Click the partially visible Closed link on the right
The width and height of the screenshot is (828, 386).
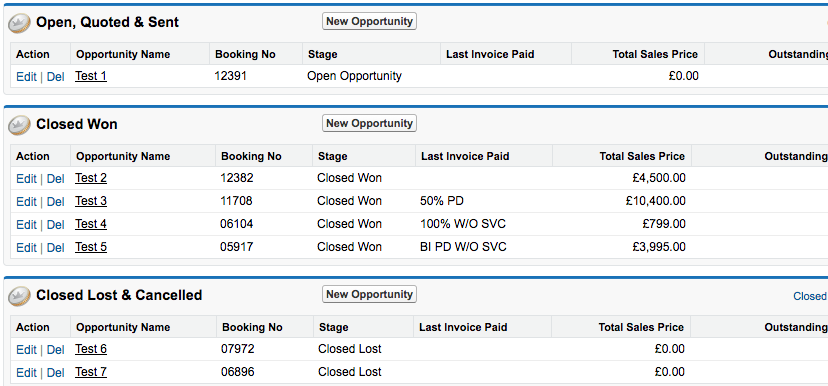pos(810,296)
